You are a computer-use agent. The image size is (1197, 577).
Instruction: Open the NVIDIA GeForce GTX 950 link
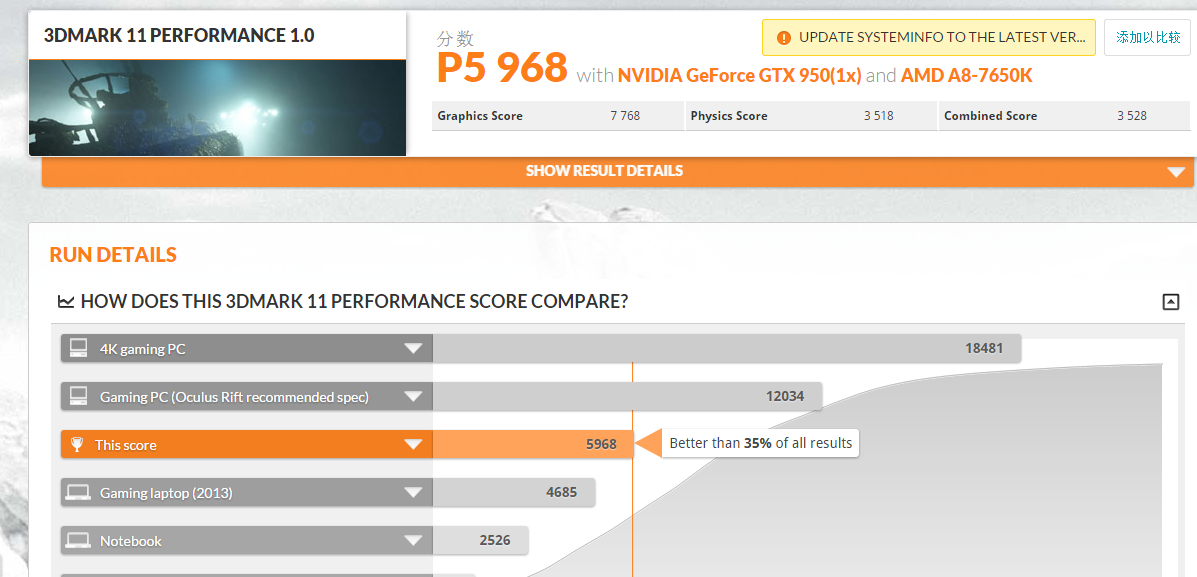[x=740, y=76]
